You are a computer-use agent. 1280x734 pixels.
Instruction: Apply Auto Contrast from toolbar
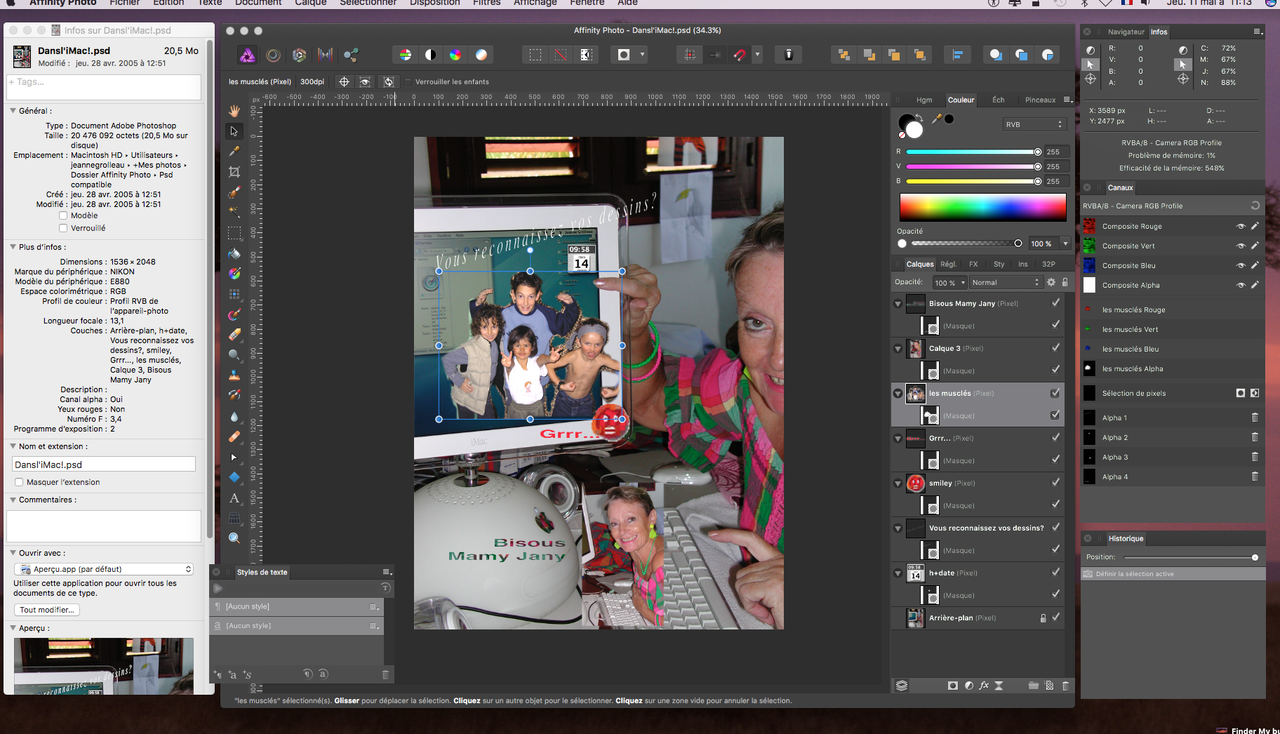pyautogui.click(x=430, y=55)
